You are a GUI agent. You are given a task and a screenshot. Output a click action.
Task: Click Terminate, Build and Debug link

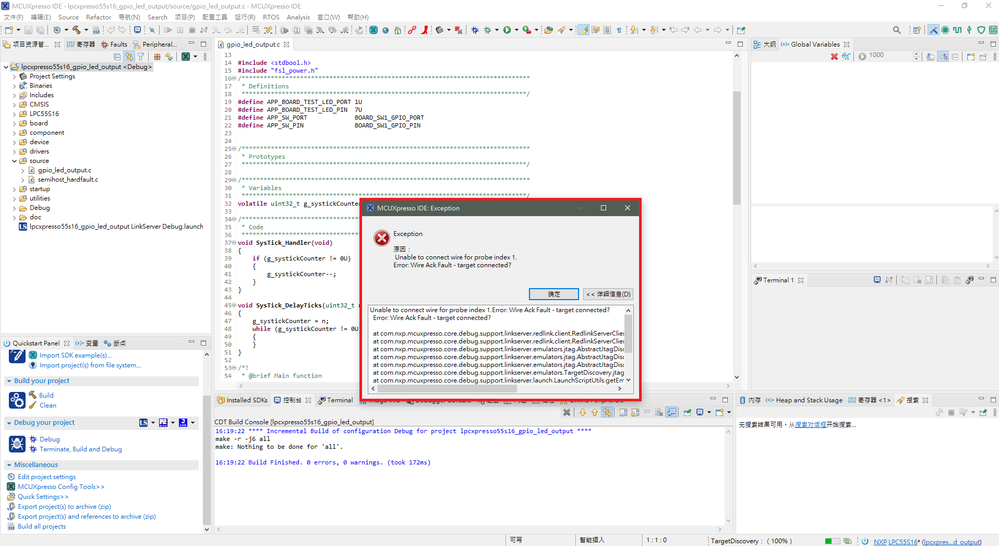pyautogui.click(x=80, y=449)
